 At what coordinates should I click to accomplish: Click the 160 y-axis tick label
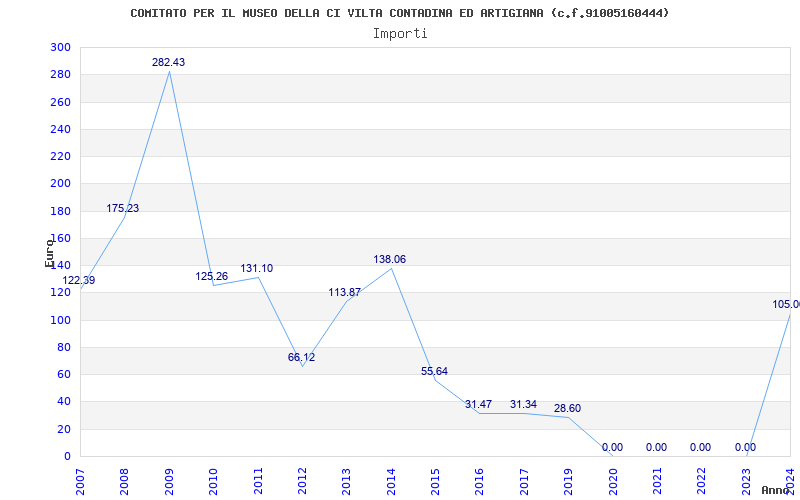tap(61, 238)
